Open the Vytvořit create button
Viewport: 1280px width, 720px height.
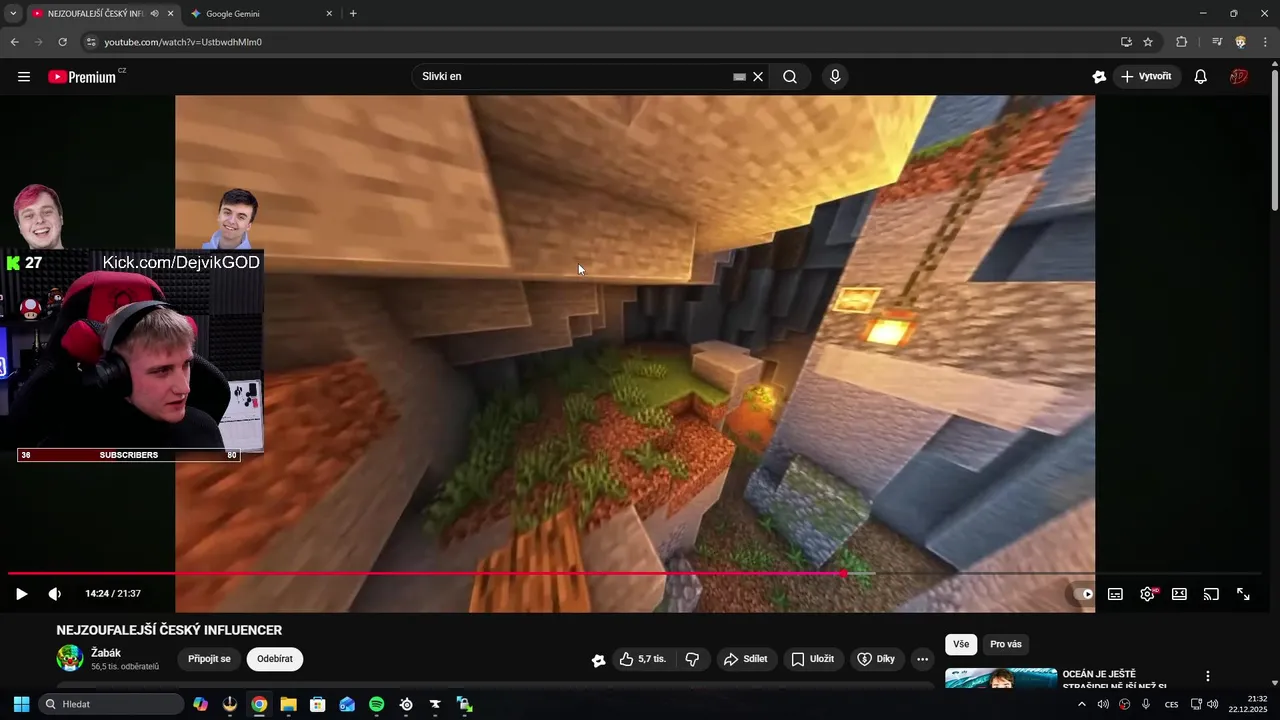click(1146, 77)
